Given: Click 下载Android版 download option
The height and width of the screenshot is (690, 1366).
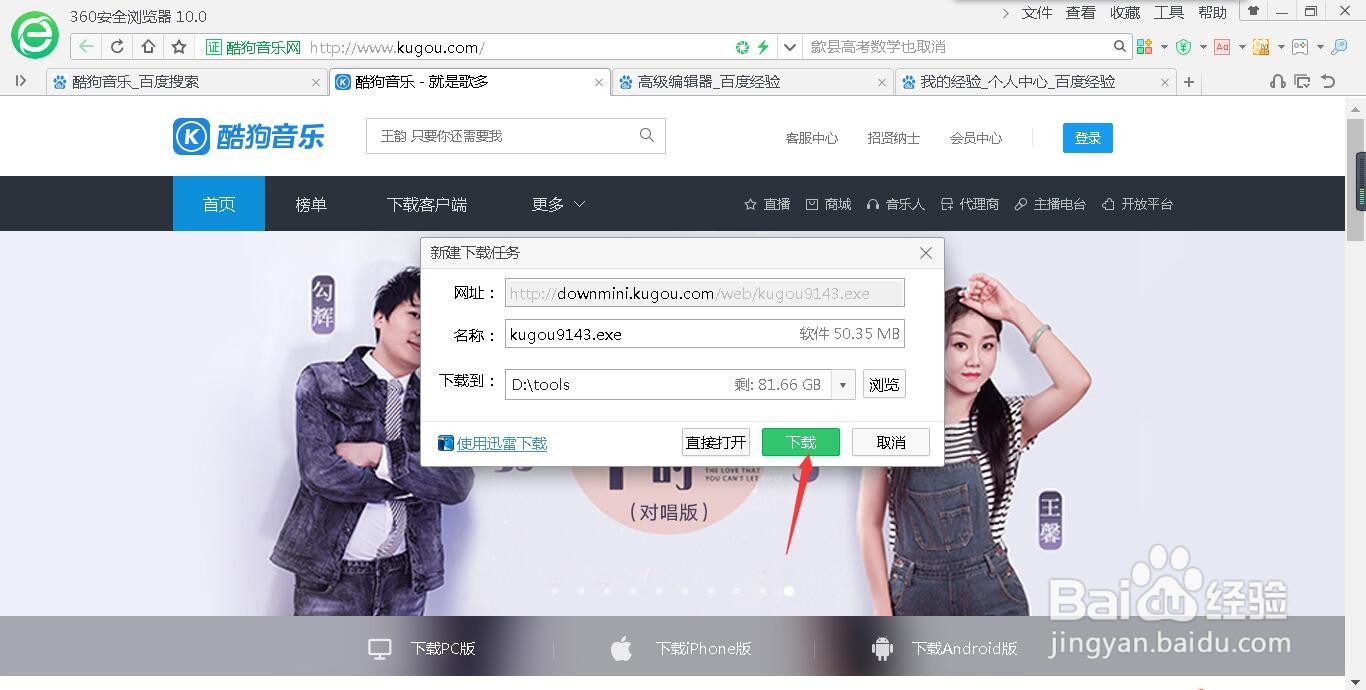Looking at the screenshot, I should pyautogui.click(x=944, y=648).
